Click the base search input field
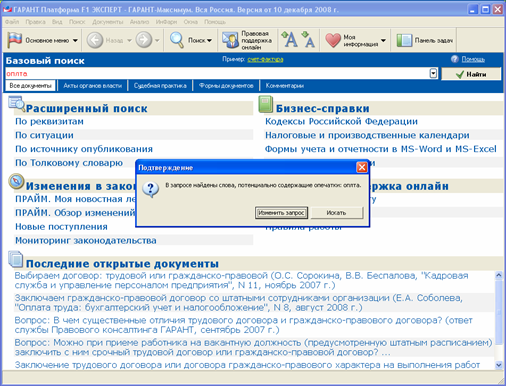This screenshot has width=506, height=386. 217,73
